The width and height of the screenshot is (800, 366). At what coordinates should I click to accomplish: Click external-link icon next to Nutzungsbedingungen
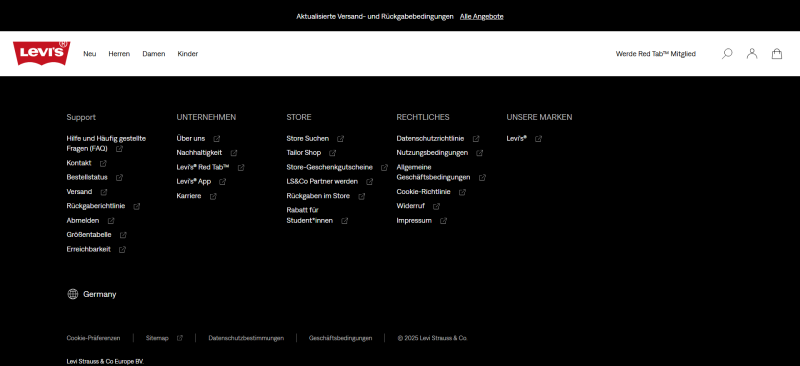point(480,153)
